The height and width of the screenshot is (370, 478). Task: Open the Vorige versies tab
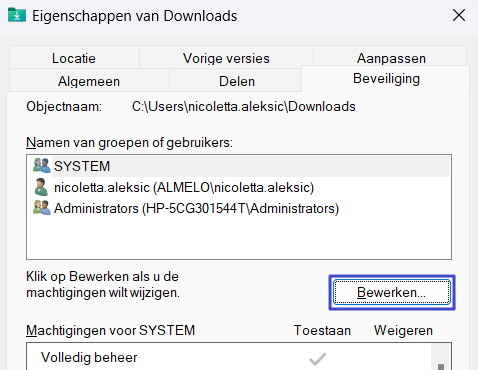[x=226, y=58]
